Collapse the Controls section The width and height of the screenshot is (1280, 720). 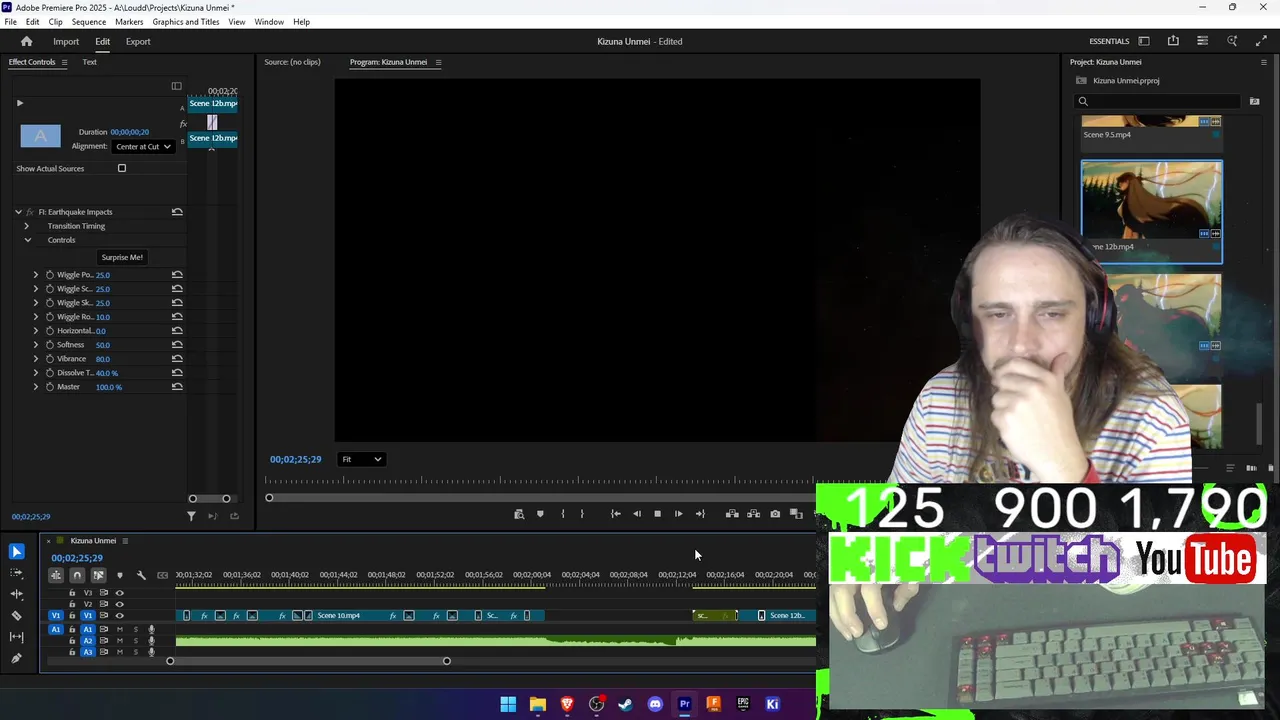click(27, 240)
